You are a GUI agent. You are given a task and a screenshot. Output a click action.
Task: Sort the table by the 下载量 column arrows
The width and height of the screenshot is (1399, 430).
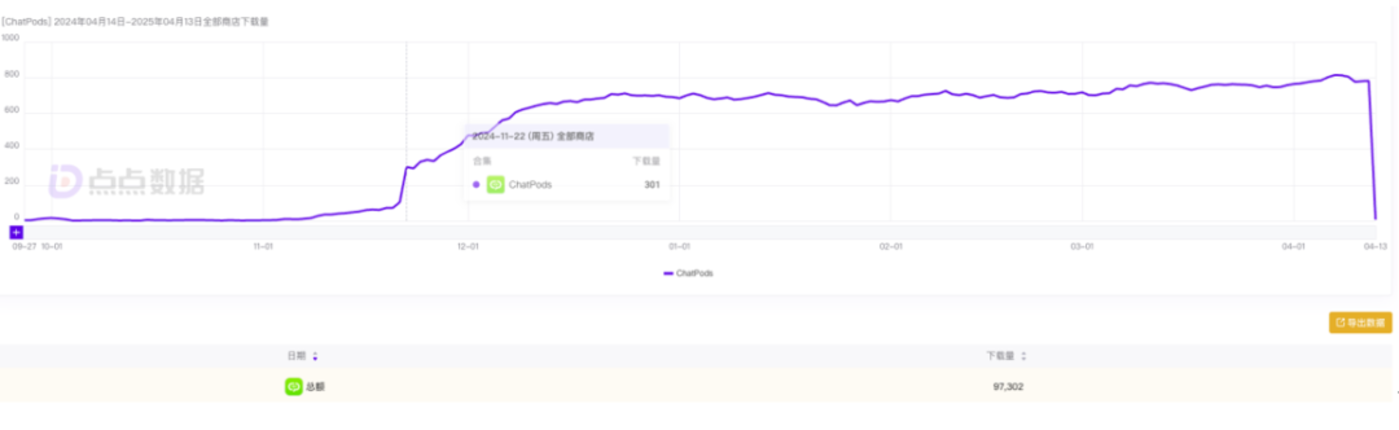[x=1023, y=356]
